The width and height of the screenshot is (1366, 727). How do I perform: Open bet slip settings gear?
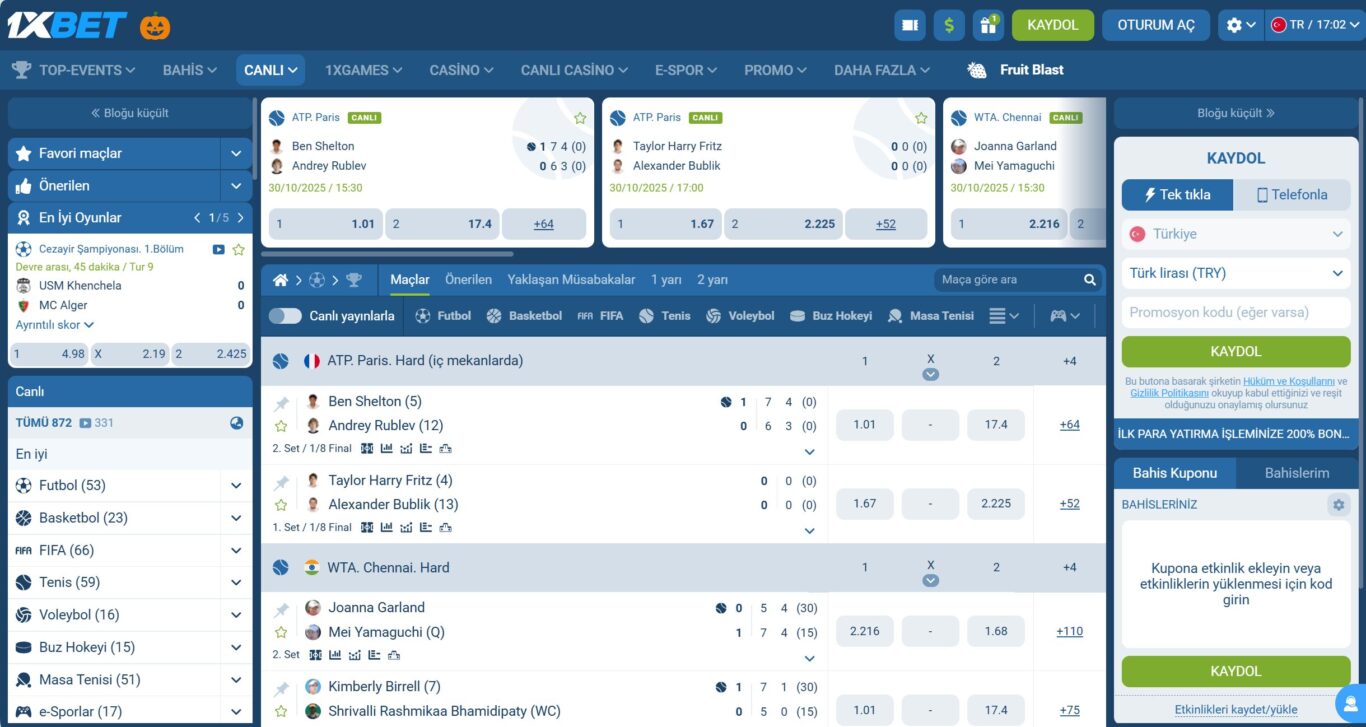[x=1338, y=505]
